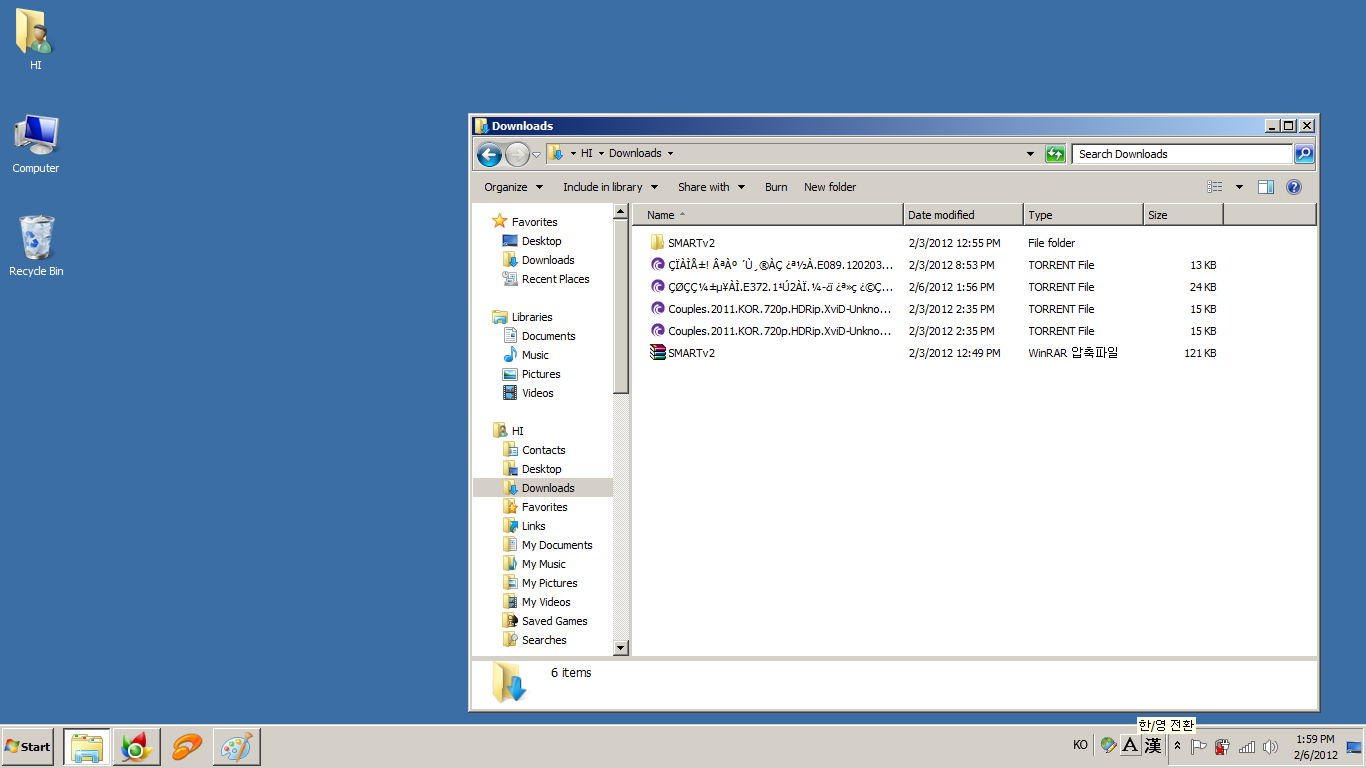The image size is (1366, 768).
Task: Open Contacts folder
Action: (x=543, y=450)
